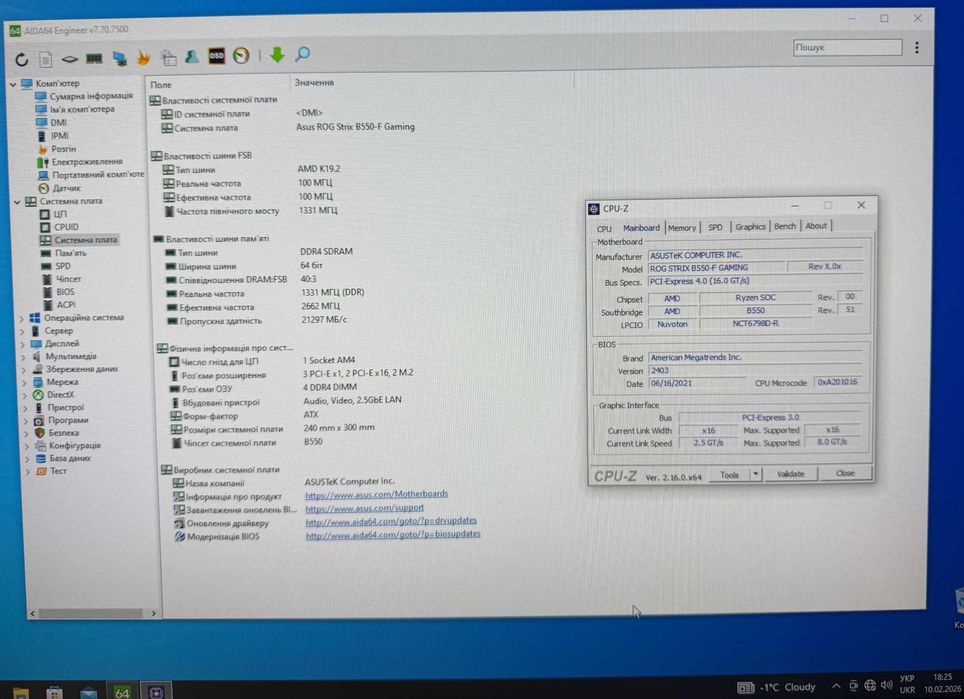This screenshot has height=699, width=964.
Task: Click the tree panel horizontal scrollbar
Action: click(91, 613)
